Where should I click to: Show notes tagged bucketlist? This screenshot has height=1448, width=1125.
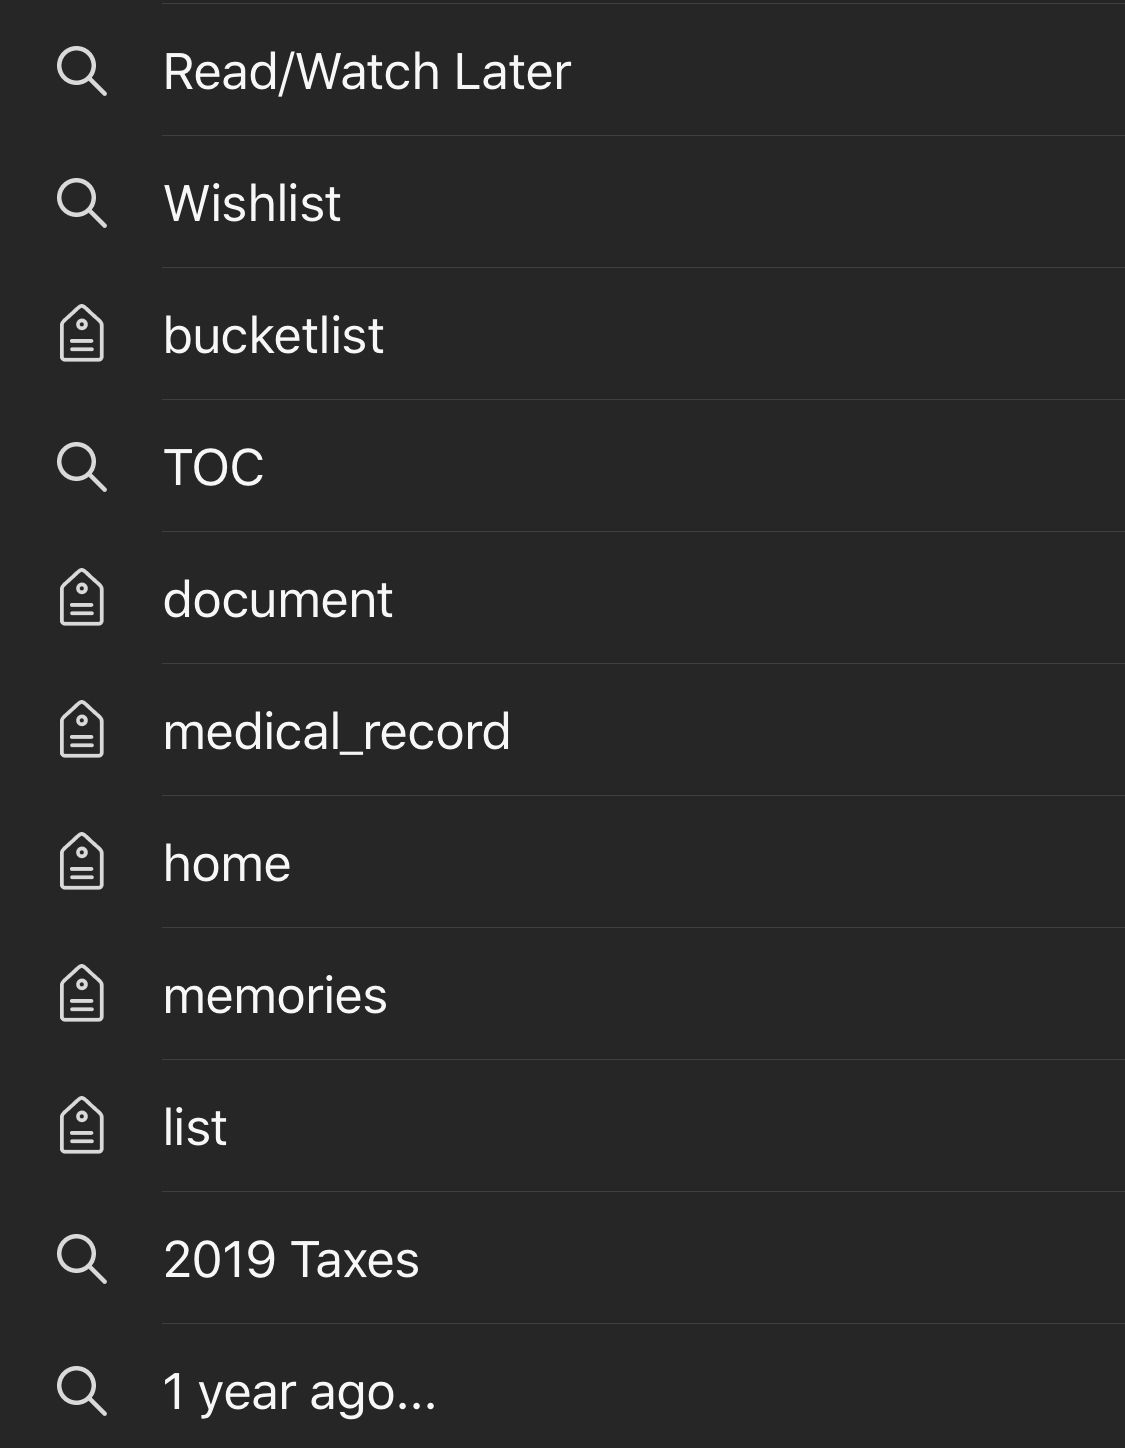(x=273, y=335)
